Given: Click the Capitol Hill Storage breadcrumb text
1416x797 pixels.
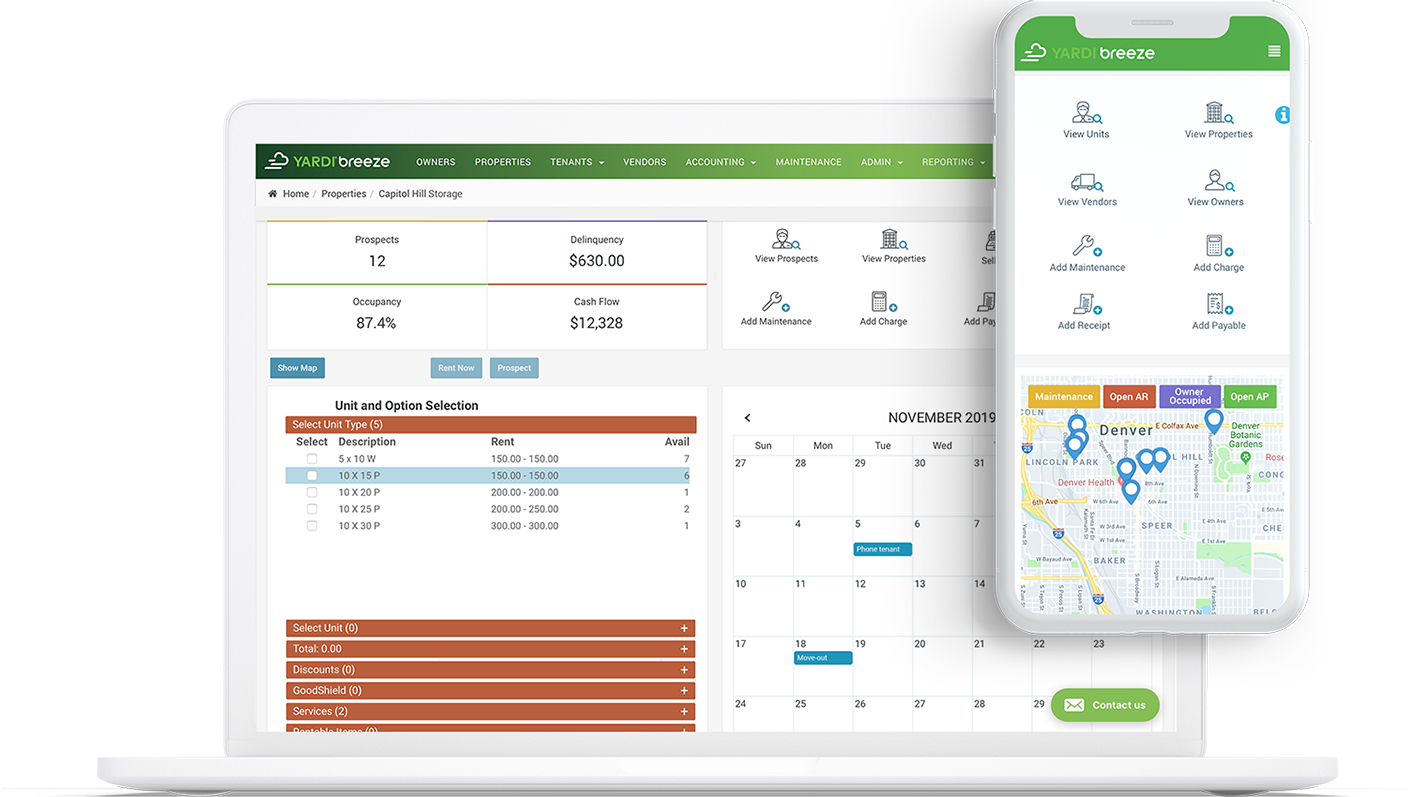Looking at the screenshot, I should tap(420, 194).
